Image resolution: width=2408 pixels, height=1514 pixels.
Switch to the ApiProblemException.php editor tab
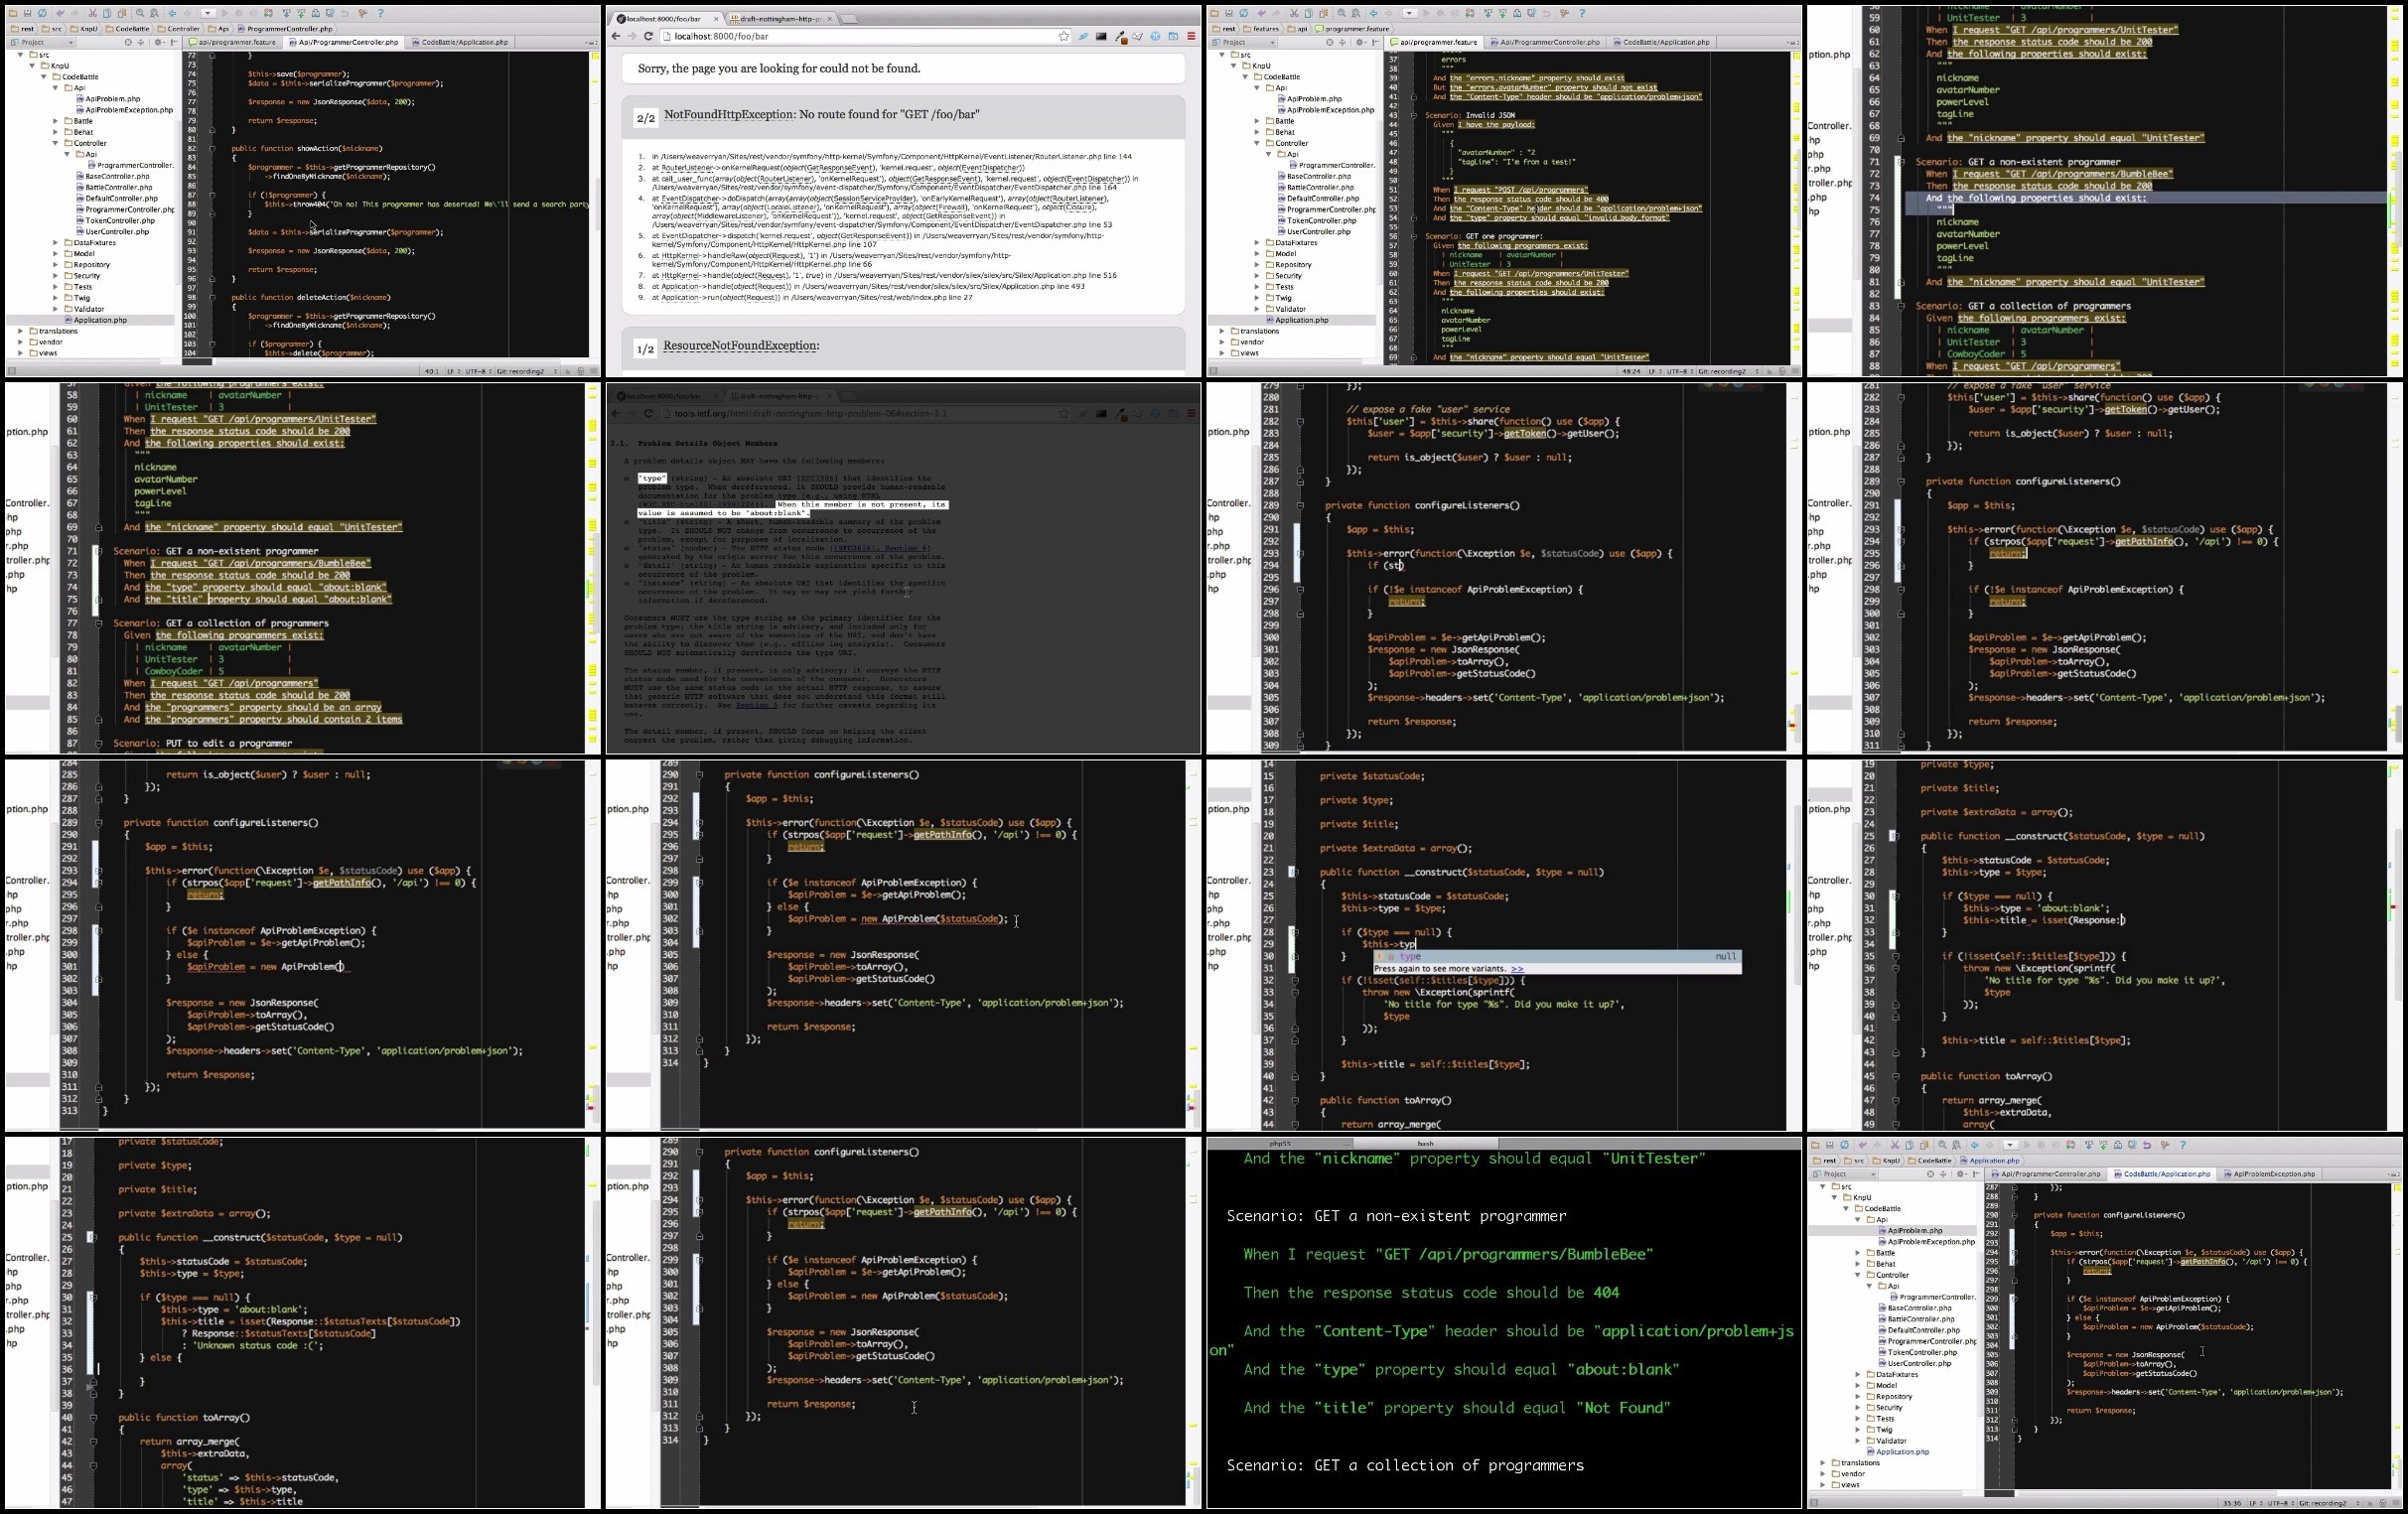point(2271,1174)
